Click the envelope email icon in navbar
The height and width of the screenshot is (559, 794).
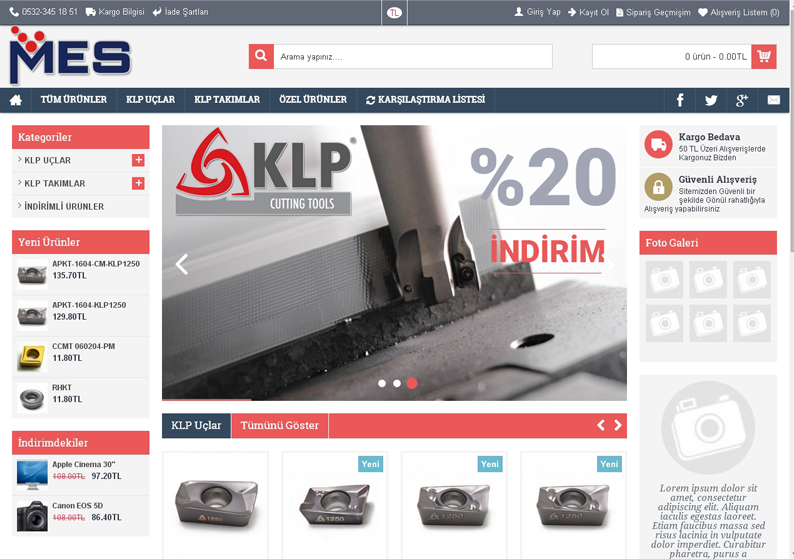click(x=774, y=100)
